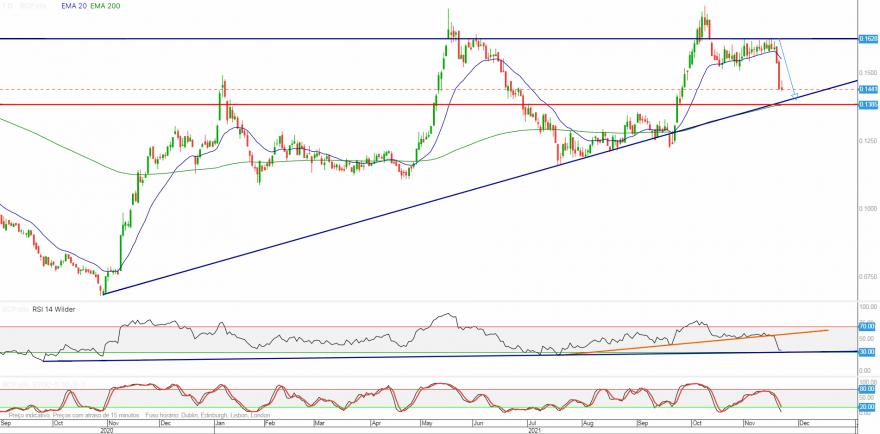Click the Jun label on time axis
This screenshot has height=434, width=880.
click(478, 423)
